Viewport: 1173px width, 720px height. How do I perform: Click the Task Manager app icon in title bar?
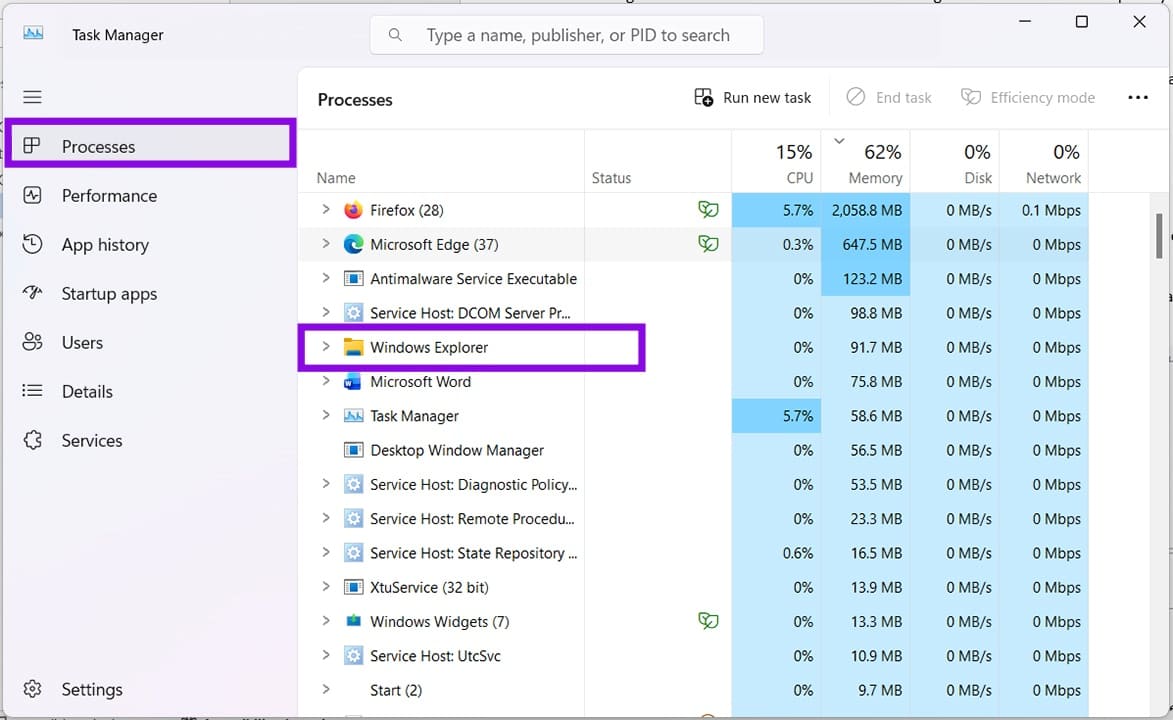pos(33,34)
